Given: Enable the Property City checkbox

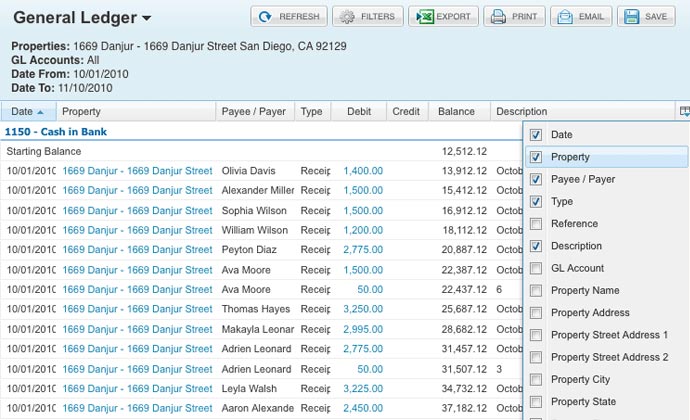Looking at the screenshot, I should [x=536, y=379].
